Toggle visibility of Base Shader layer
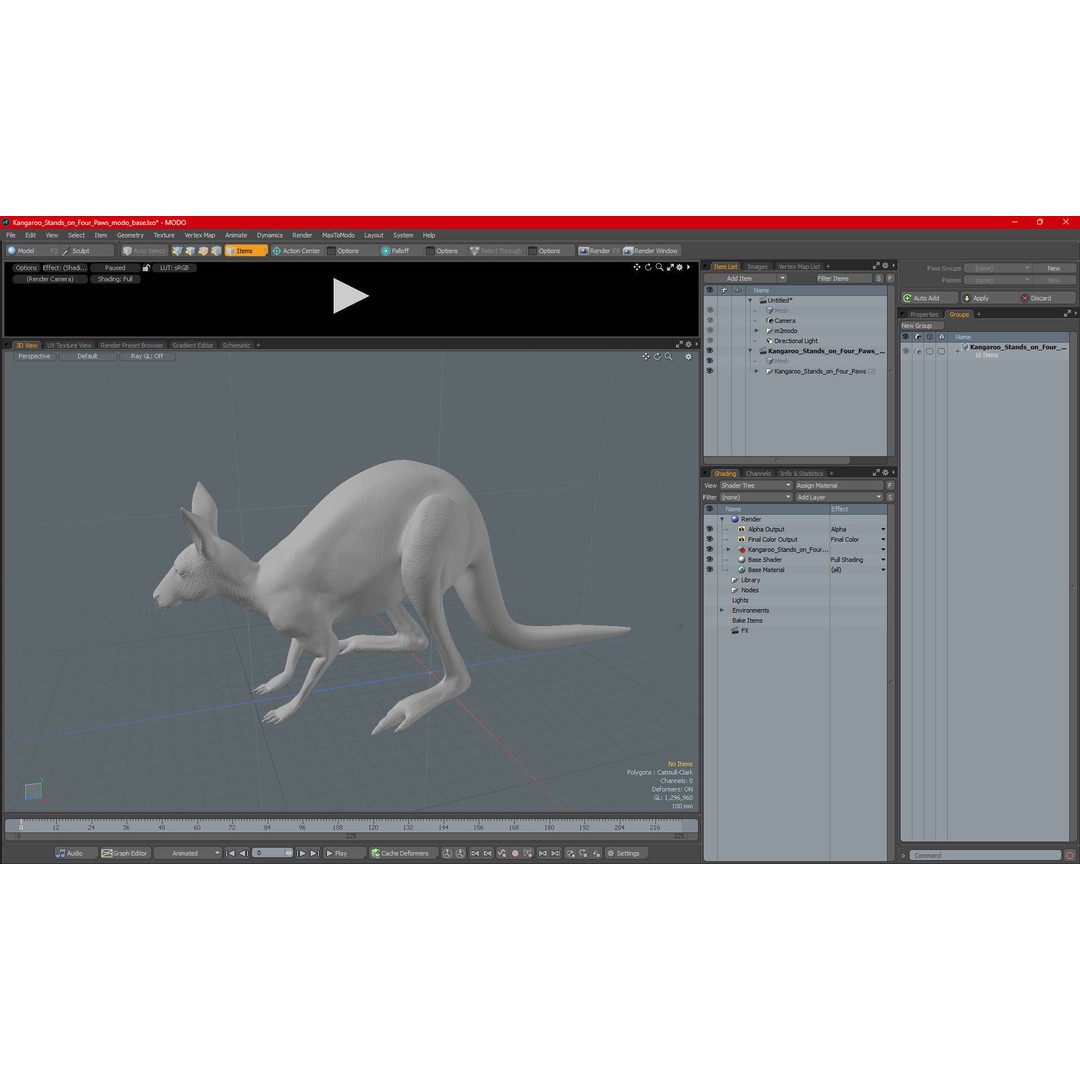 point(709,559)
